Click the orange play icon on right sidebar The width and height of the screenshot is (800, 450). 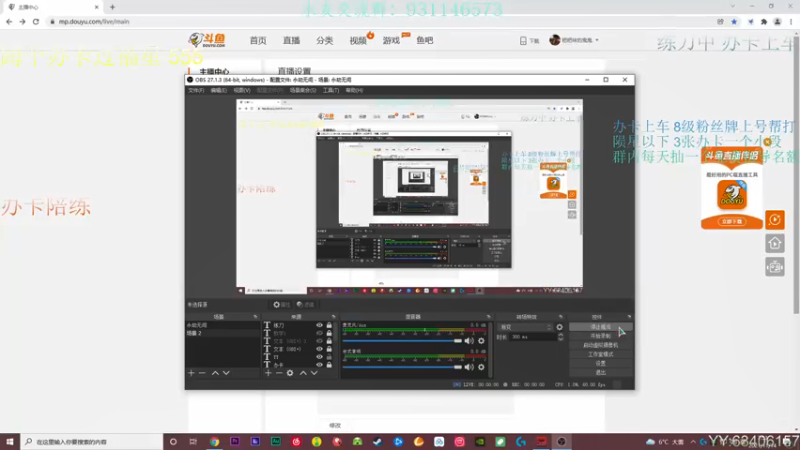point(775,220)
